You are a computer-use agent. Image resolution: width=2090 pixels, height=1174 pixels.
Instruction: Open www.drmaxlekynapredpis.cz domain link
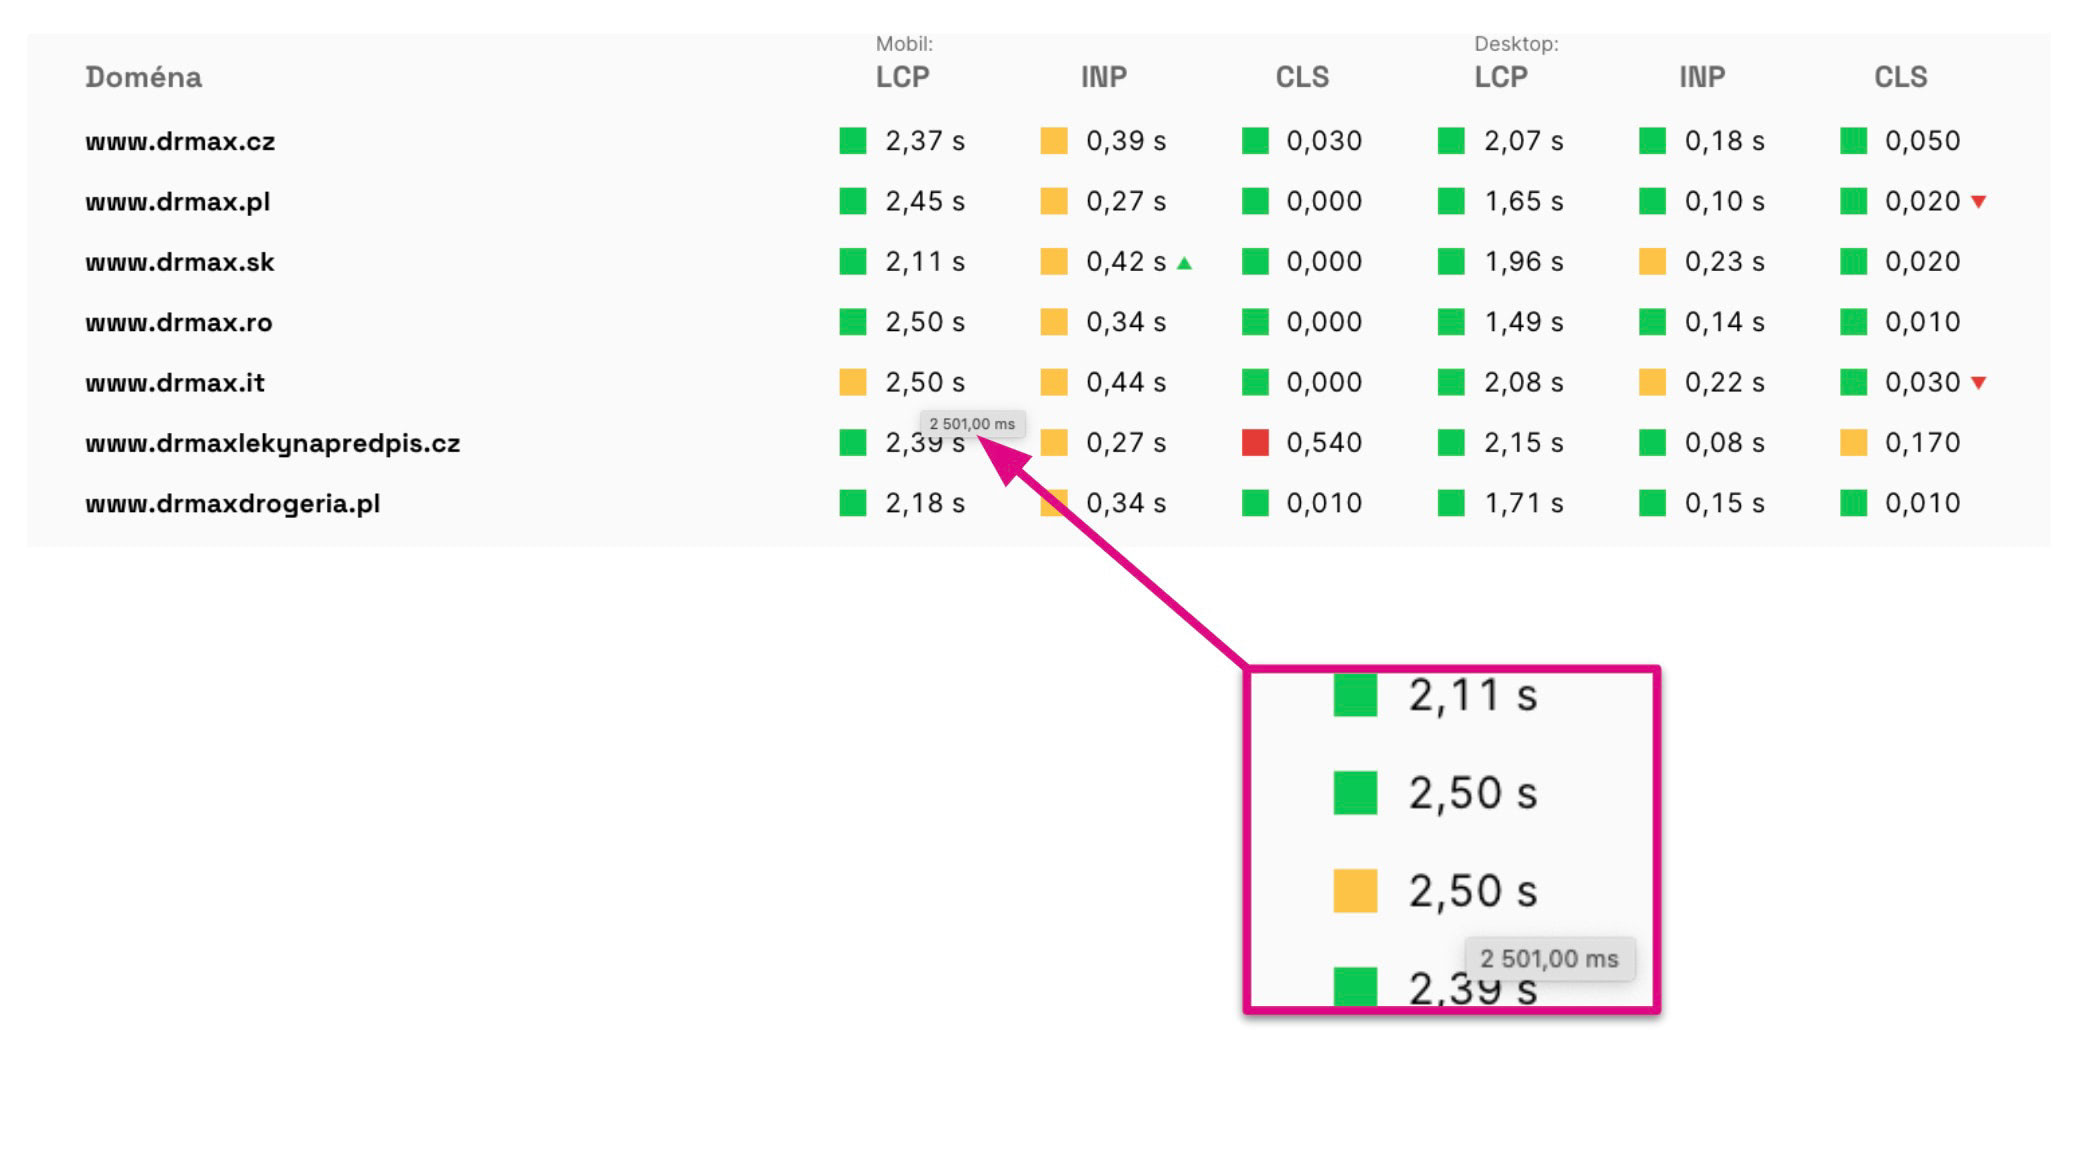[x=272, y=443]
